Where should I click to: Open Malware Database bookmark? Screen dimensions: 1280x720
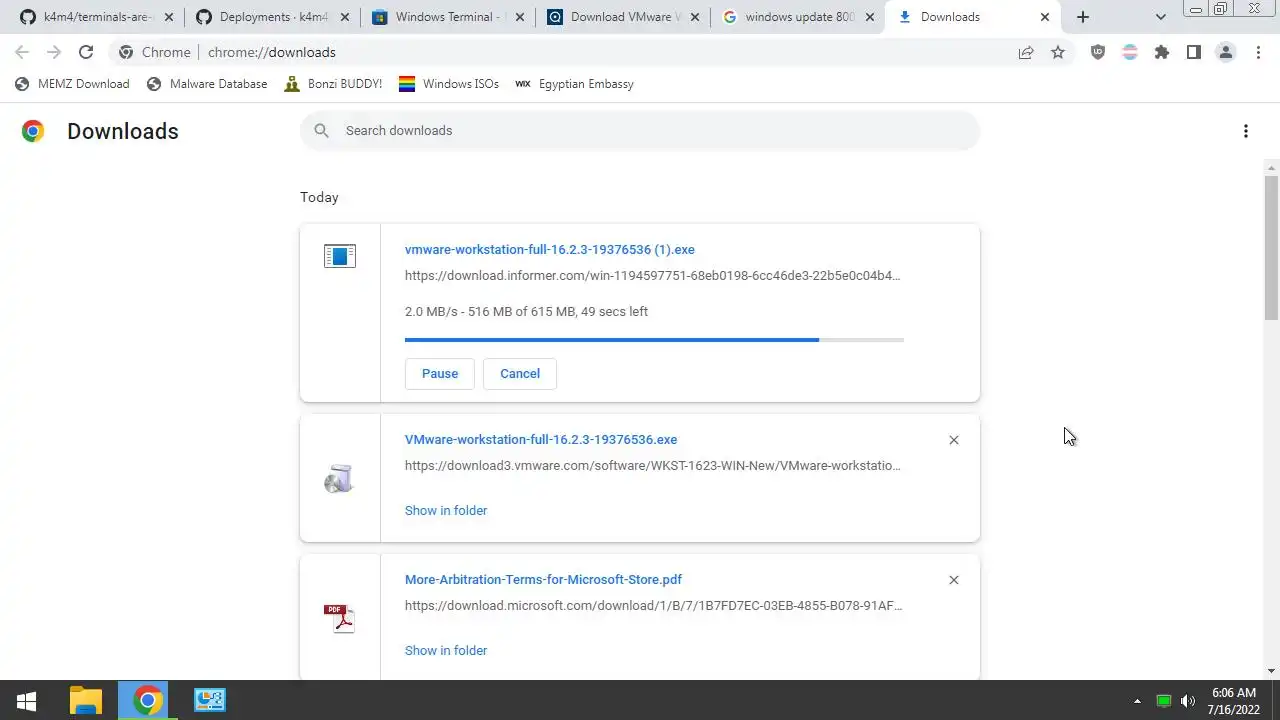point(207,84)
